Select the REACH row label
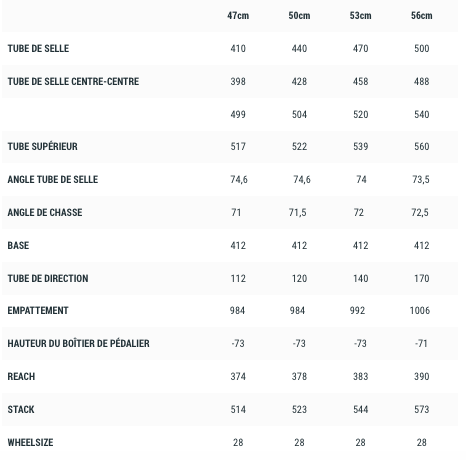466x460 pixels. click(x=21, y=377)
